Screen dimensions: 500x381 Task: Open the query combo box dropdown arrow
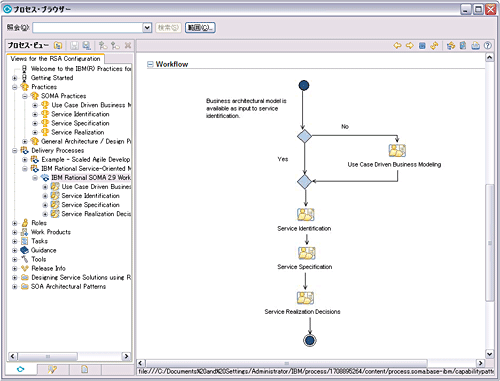tap(147, 28)
